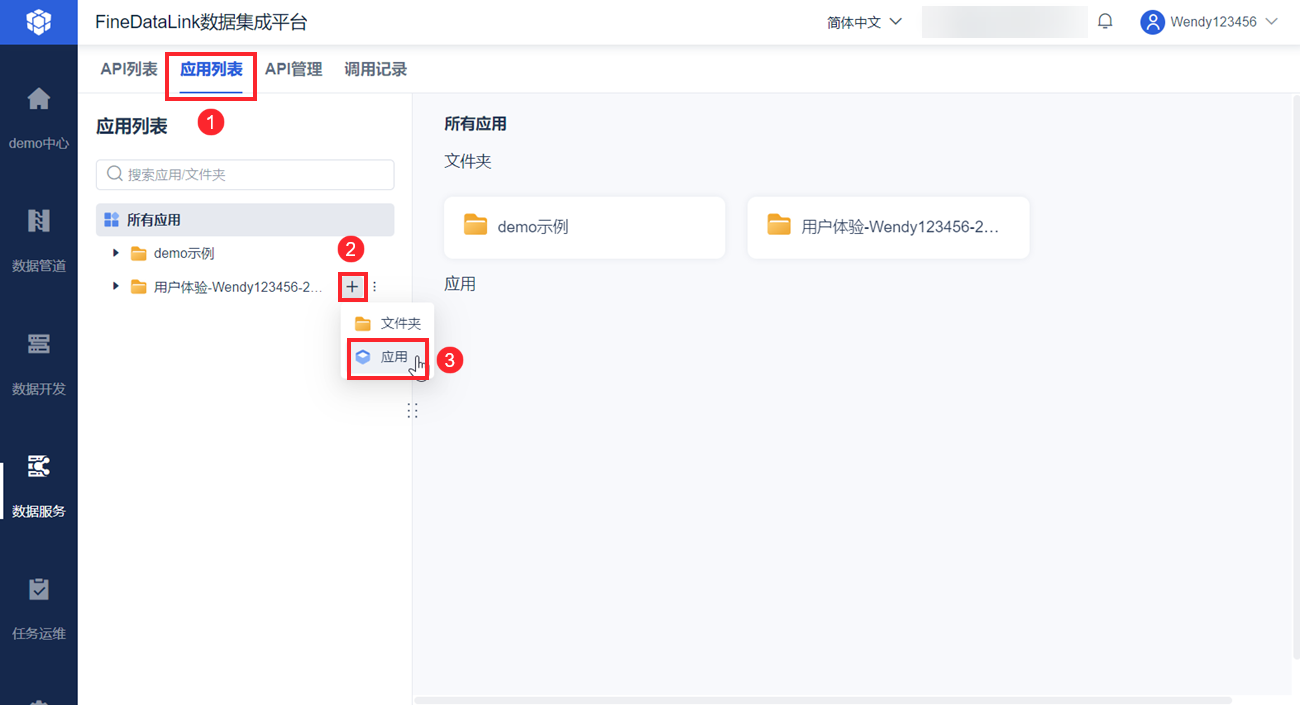Click the 搜索应用/文件夹 search field
Viewport: 1300px width, 705px height.
pos(245,174)
